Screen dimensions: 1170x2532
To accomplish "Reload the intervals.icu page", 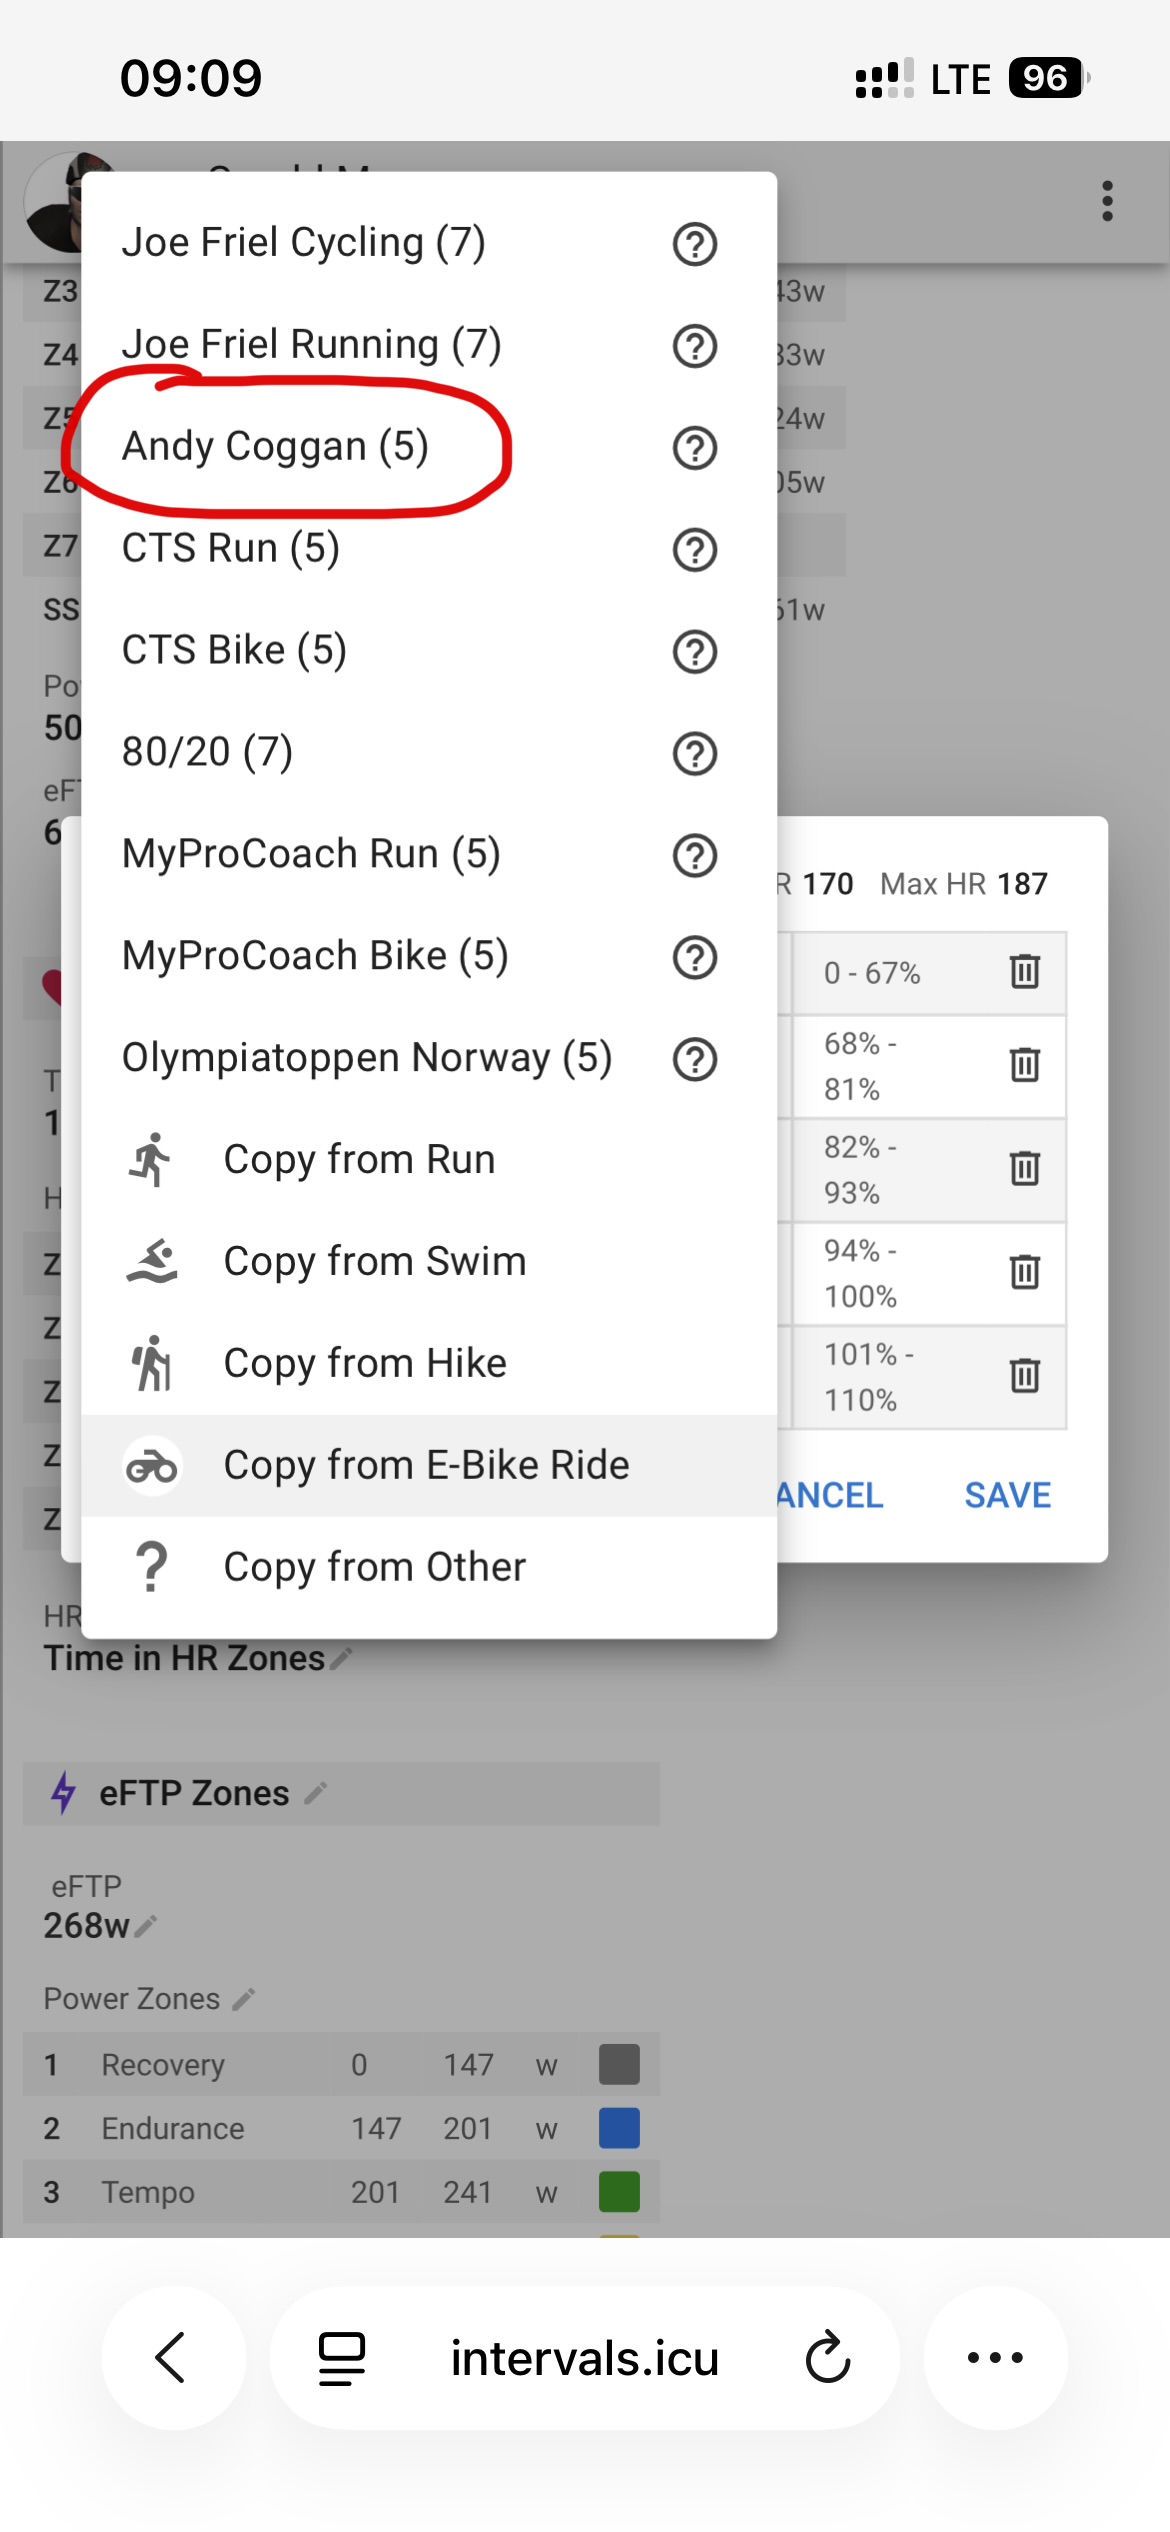I will [828, 2358].
